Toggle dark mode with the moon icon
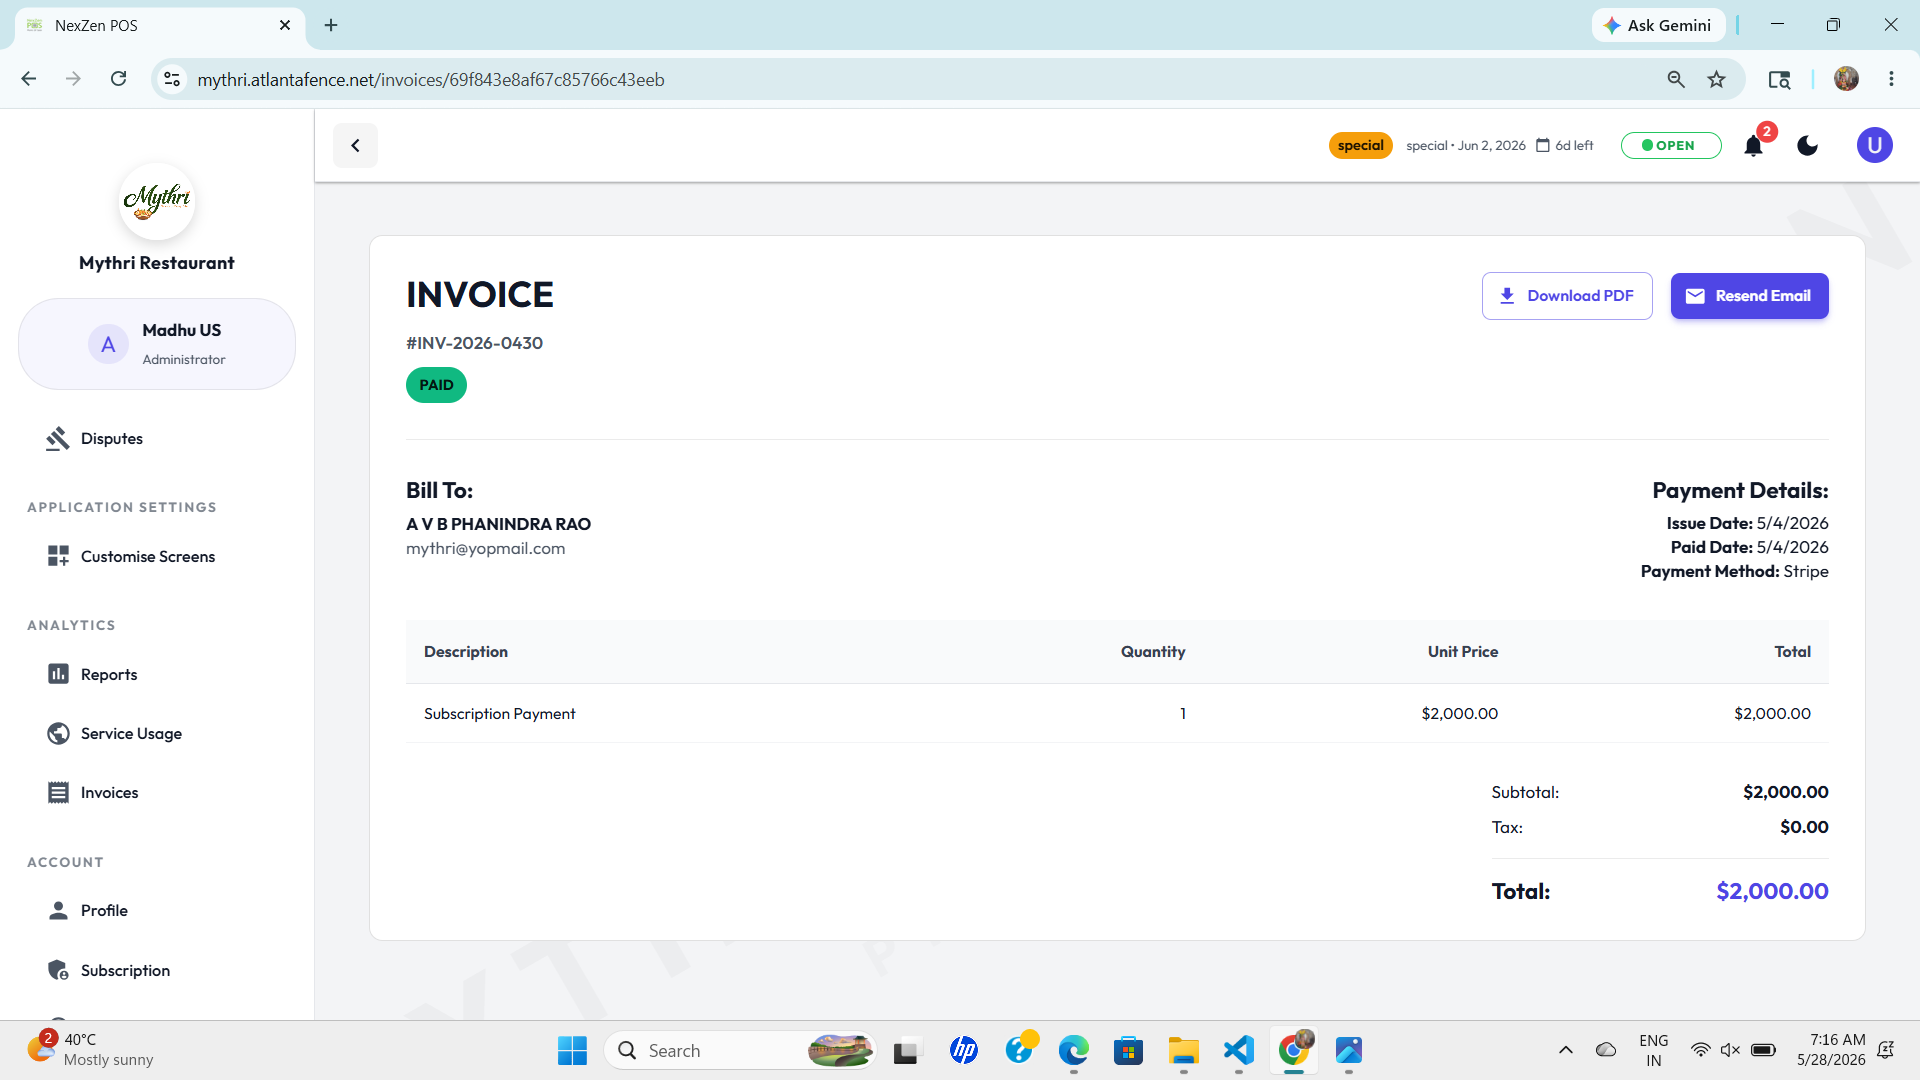The height and width of the screenshot is (1080, 1920). (1807, 146)
